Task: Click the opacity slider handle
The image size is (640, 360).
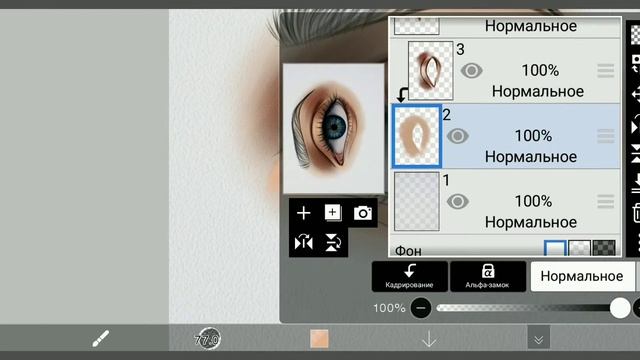Action: click(620, 308)
